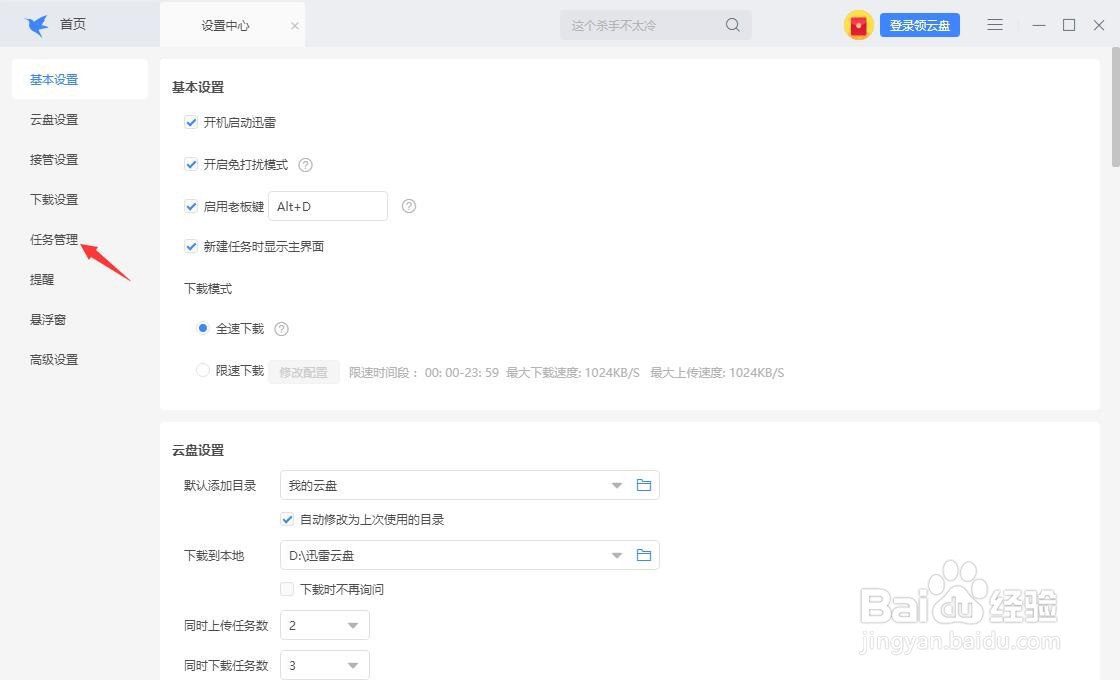The width and height of the screenshot is (1120, 680).
Task: Click 登录领云盘 button
Action: tap(919, 26)
